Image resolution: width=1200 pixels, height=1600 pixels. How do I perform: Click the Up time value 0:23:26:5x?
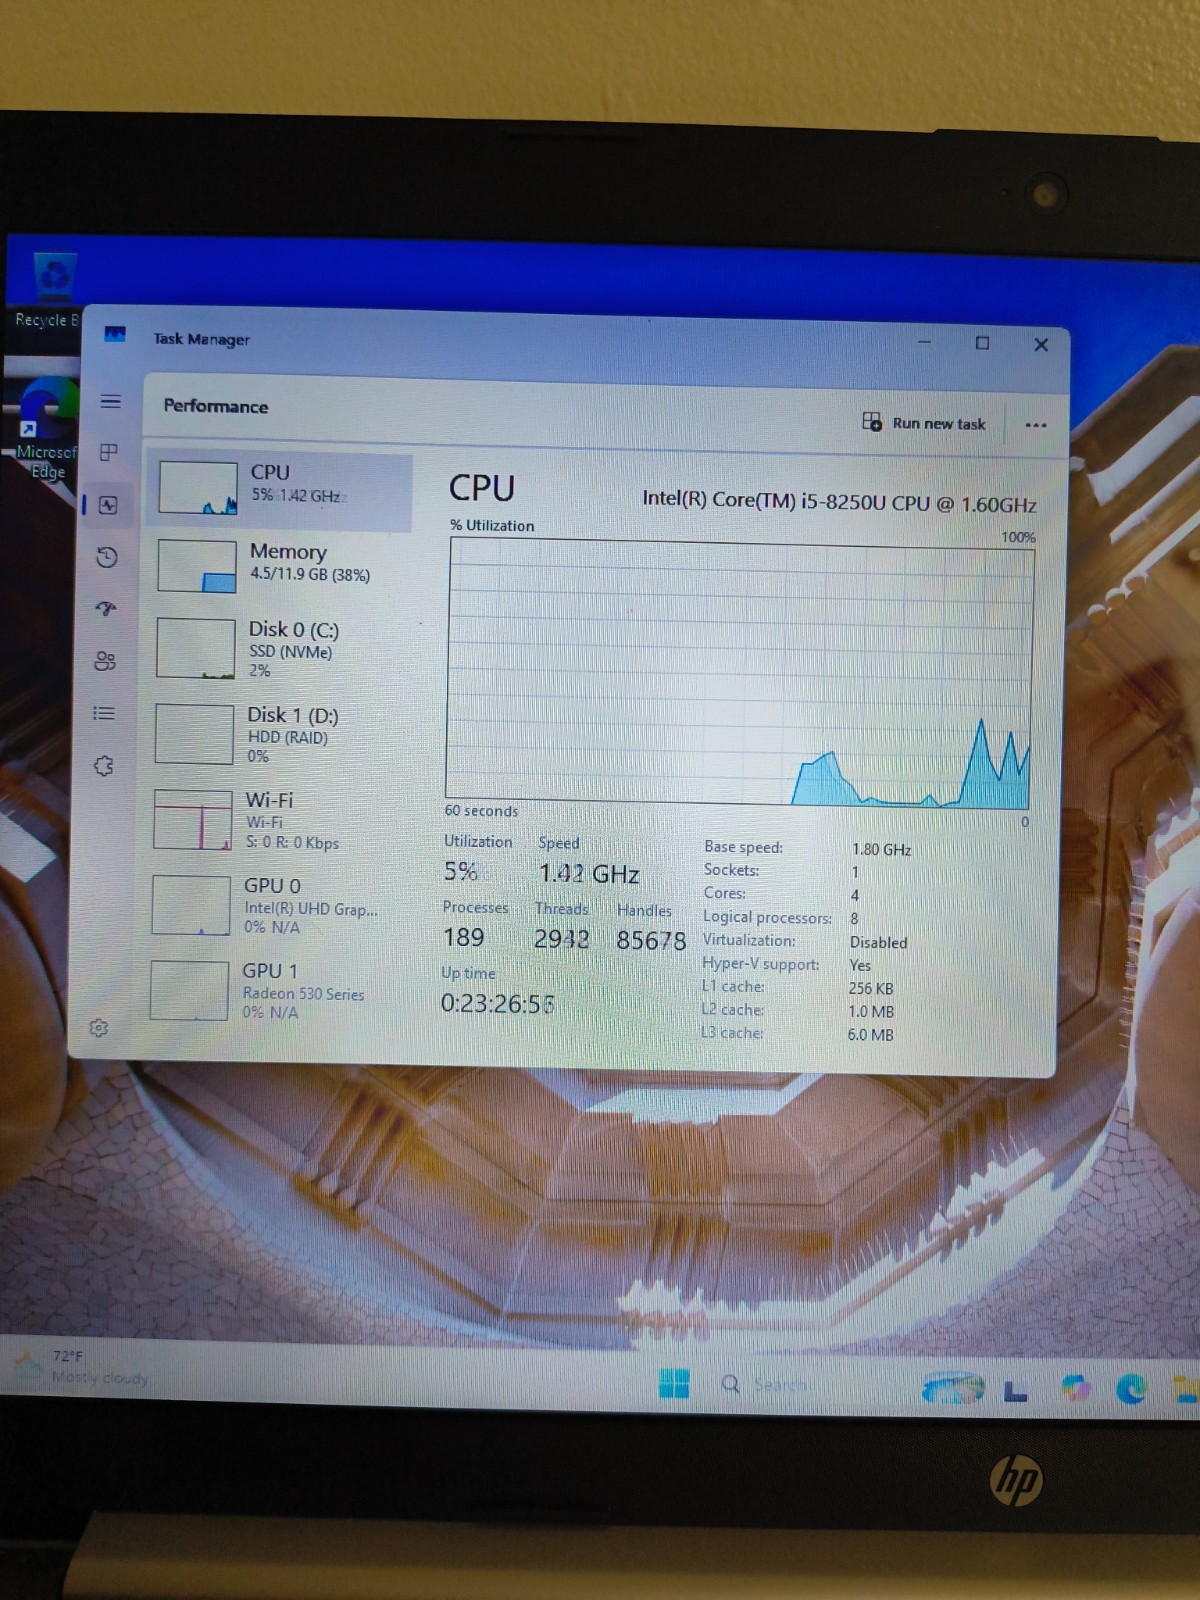pyautogui.click(x=497, y=1003)
